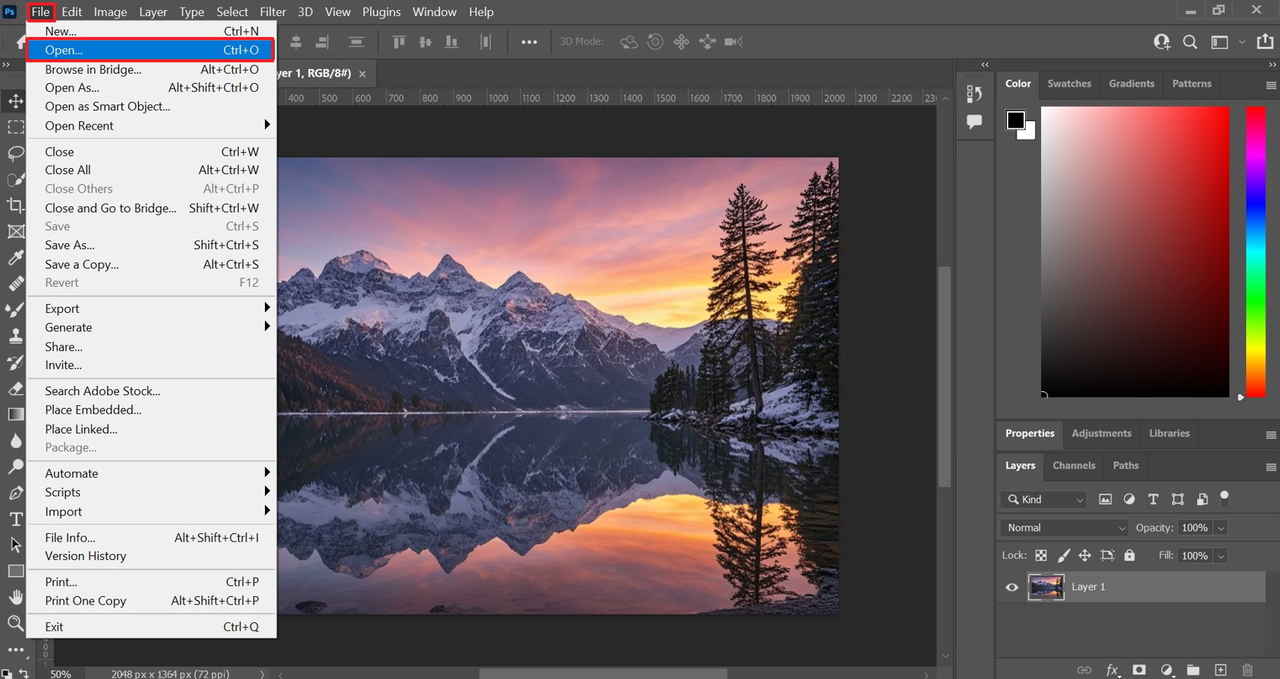Image resolution: width=1280 pixels, height=679 pixels.
Task: Toggle Lock all padlock
Action: pyautogui.click(x=1129, y=555)
